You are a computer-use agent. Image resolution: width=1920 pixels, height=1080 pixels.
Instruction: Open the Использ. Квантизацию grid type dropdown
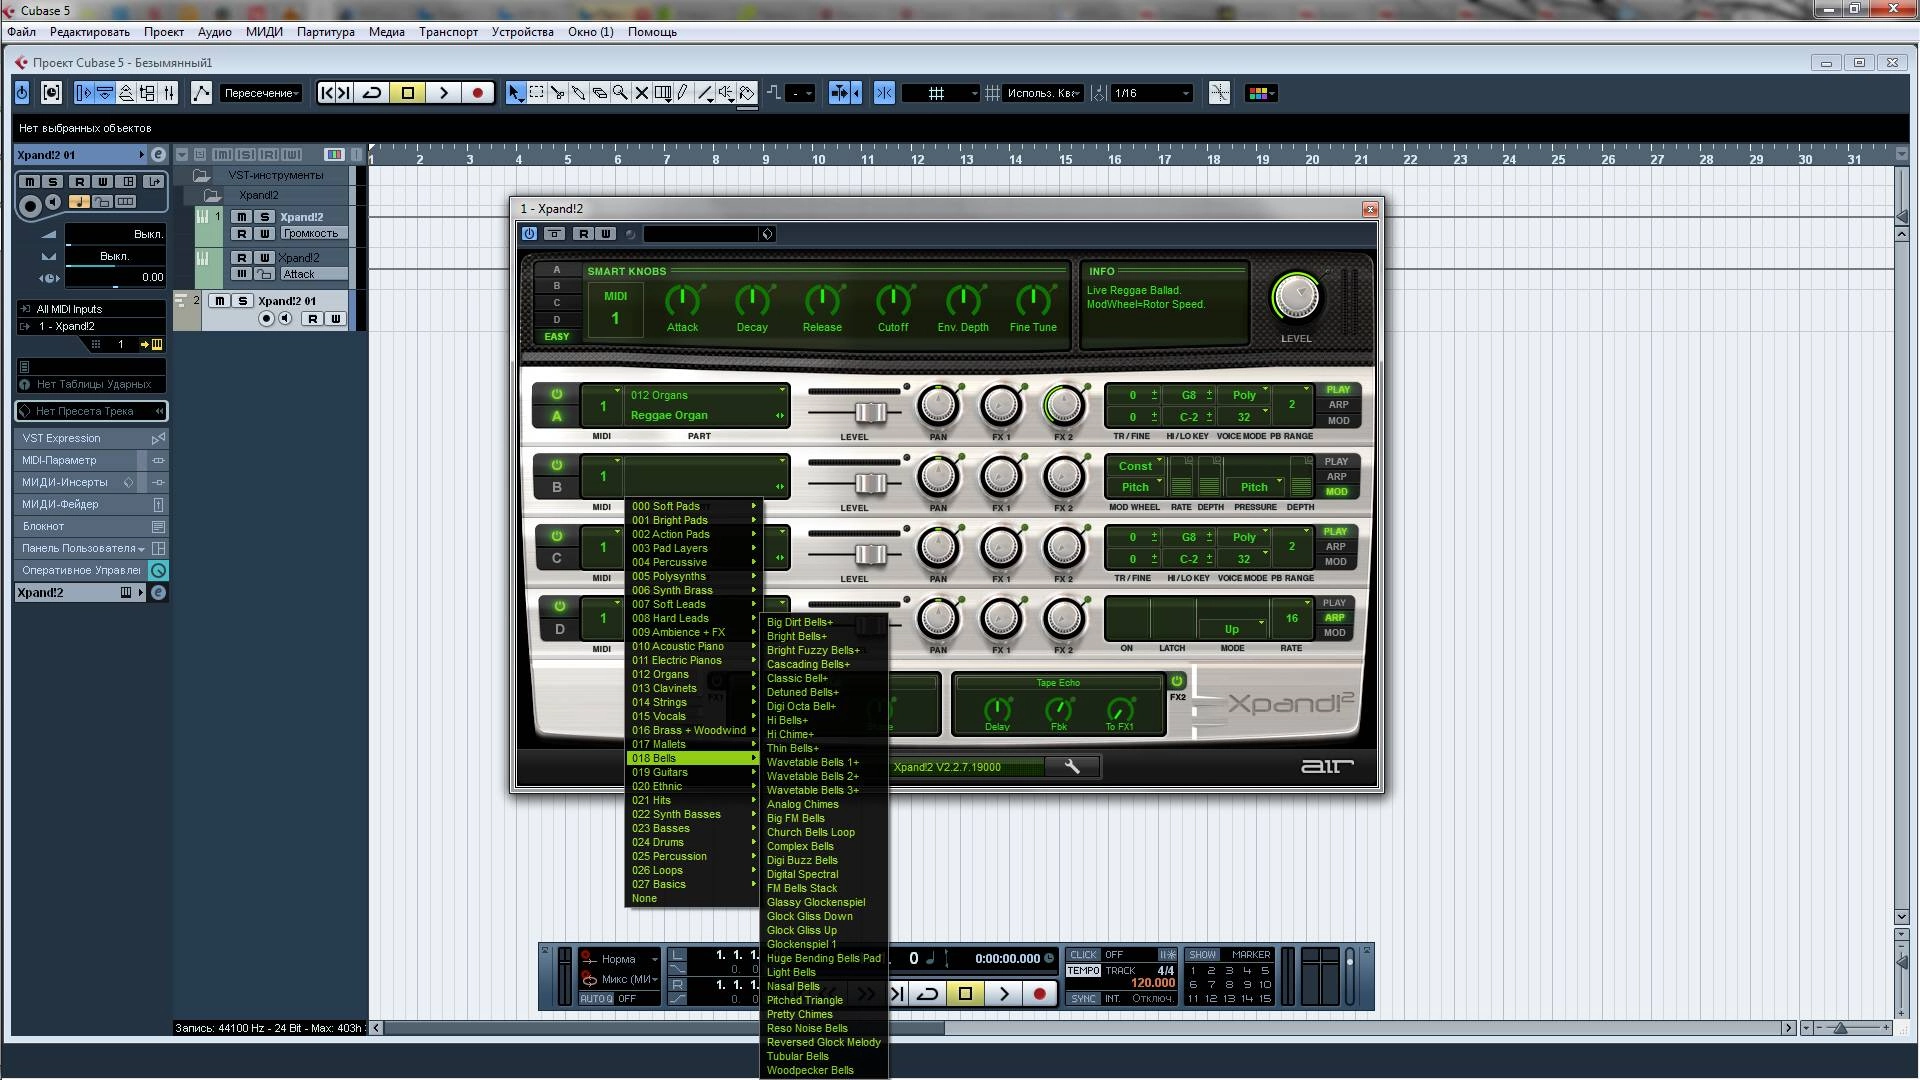1044,93
